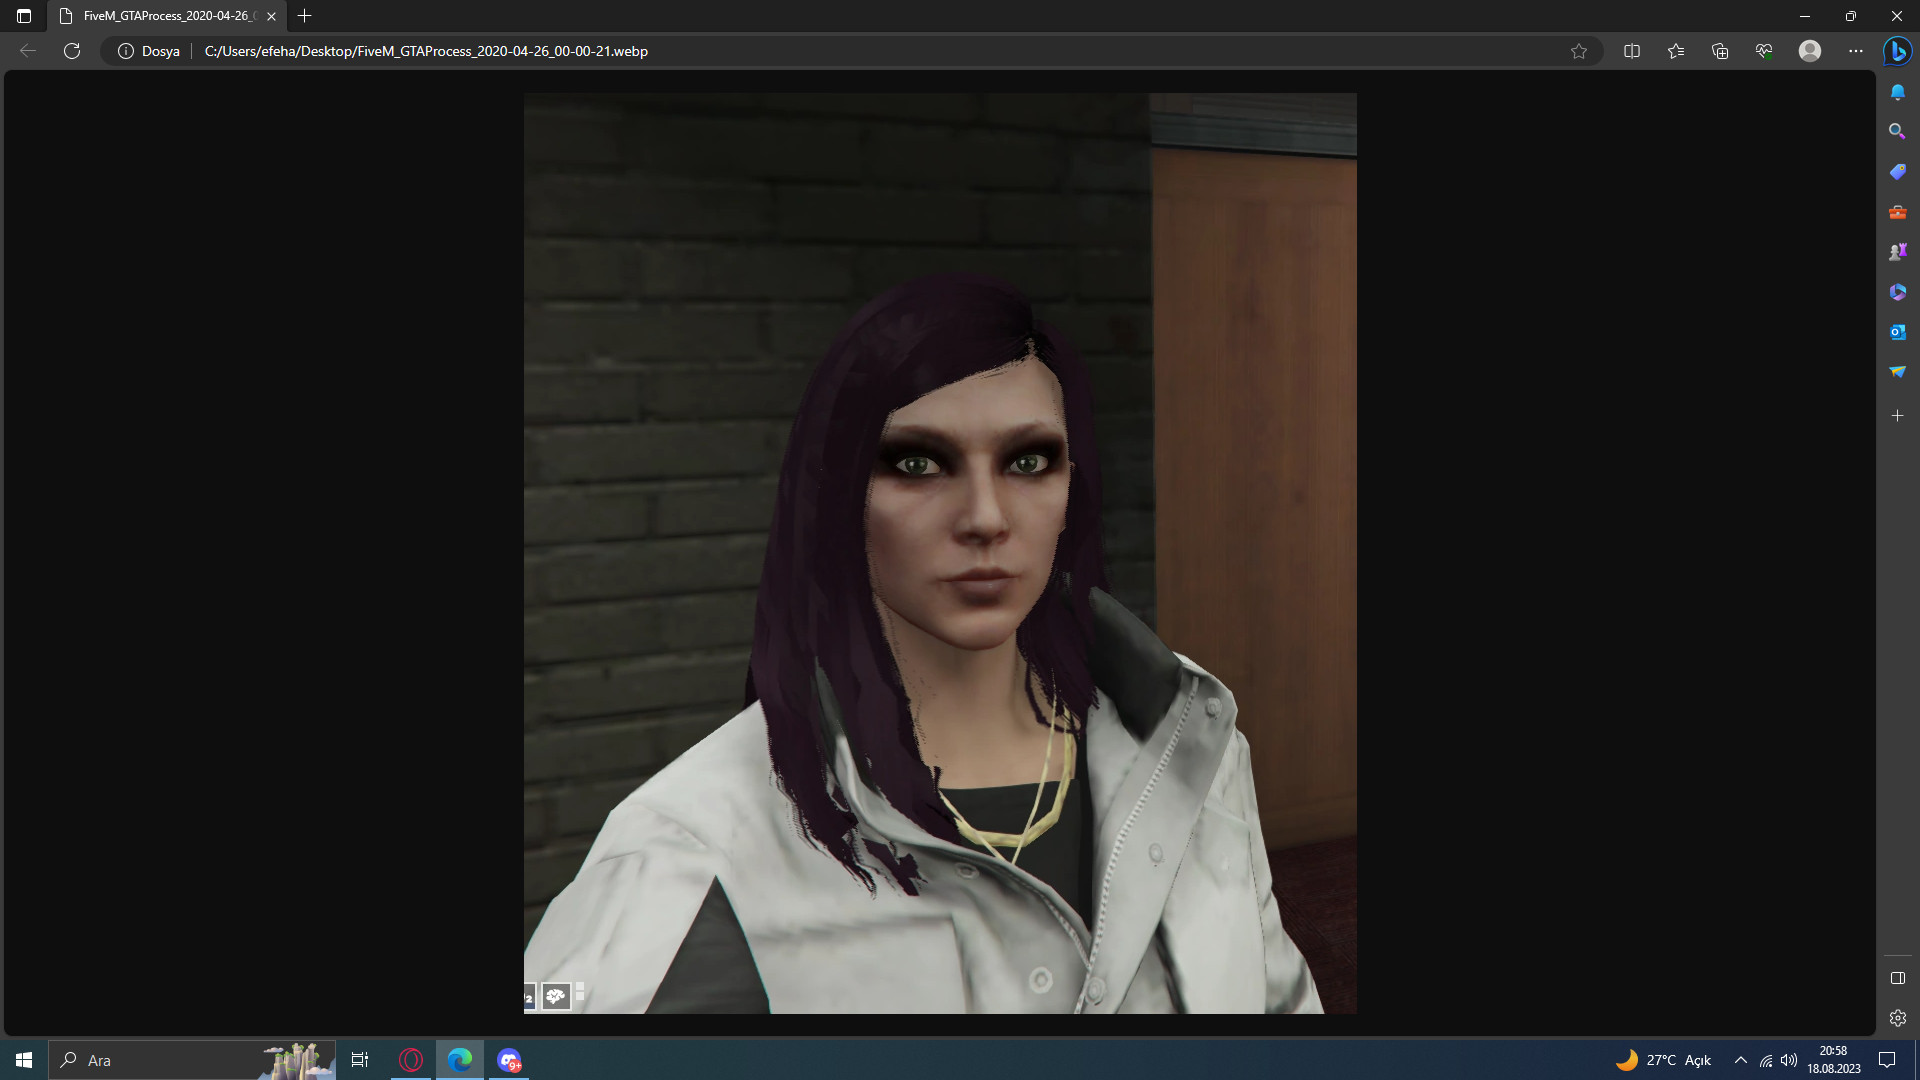
Task: Open network Wi-Fi settings
Action: click(x=1766, y=1060)
